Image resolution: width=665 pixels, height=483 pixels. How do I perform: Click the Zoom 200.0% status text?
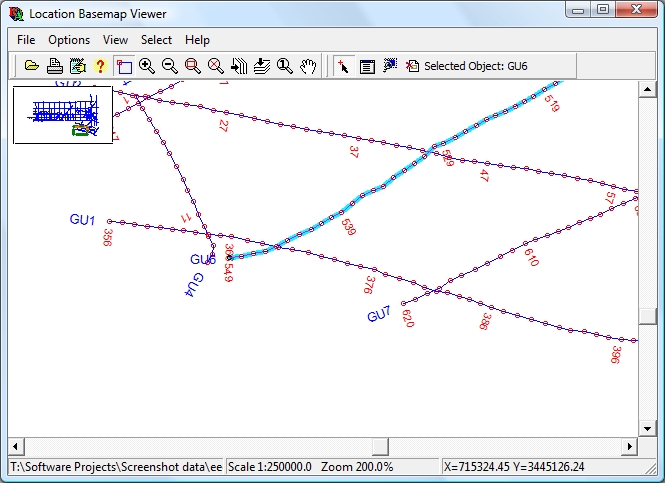357,467
